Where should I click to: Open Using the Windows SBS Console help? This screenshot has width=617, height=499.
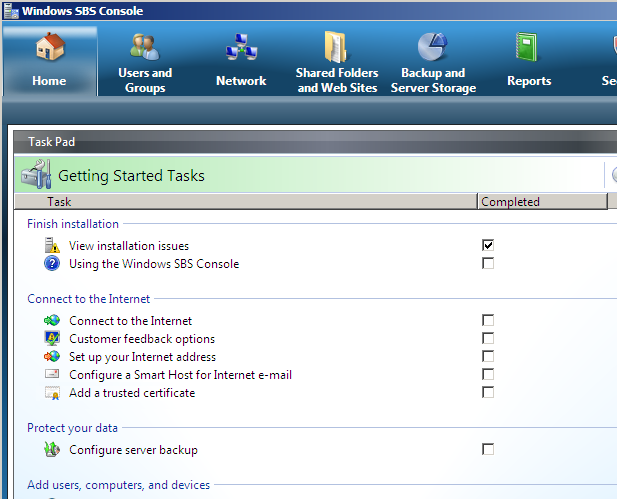coord(154,264)
